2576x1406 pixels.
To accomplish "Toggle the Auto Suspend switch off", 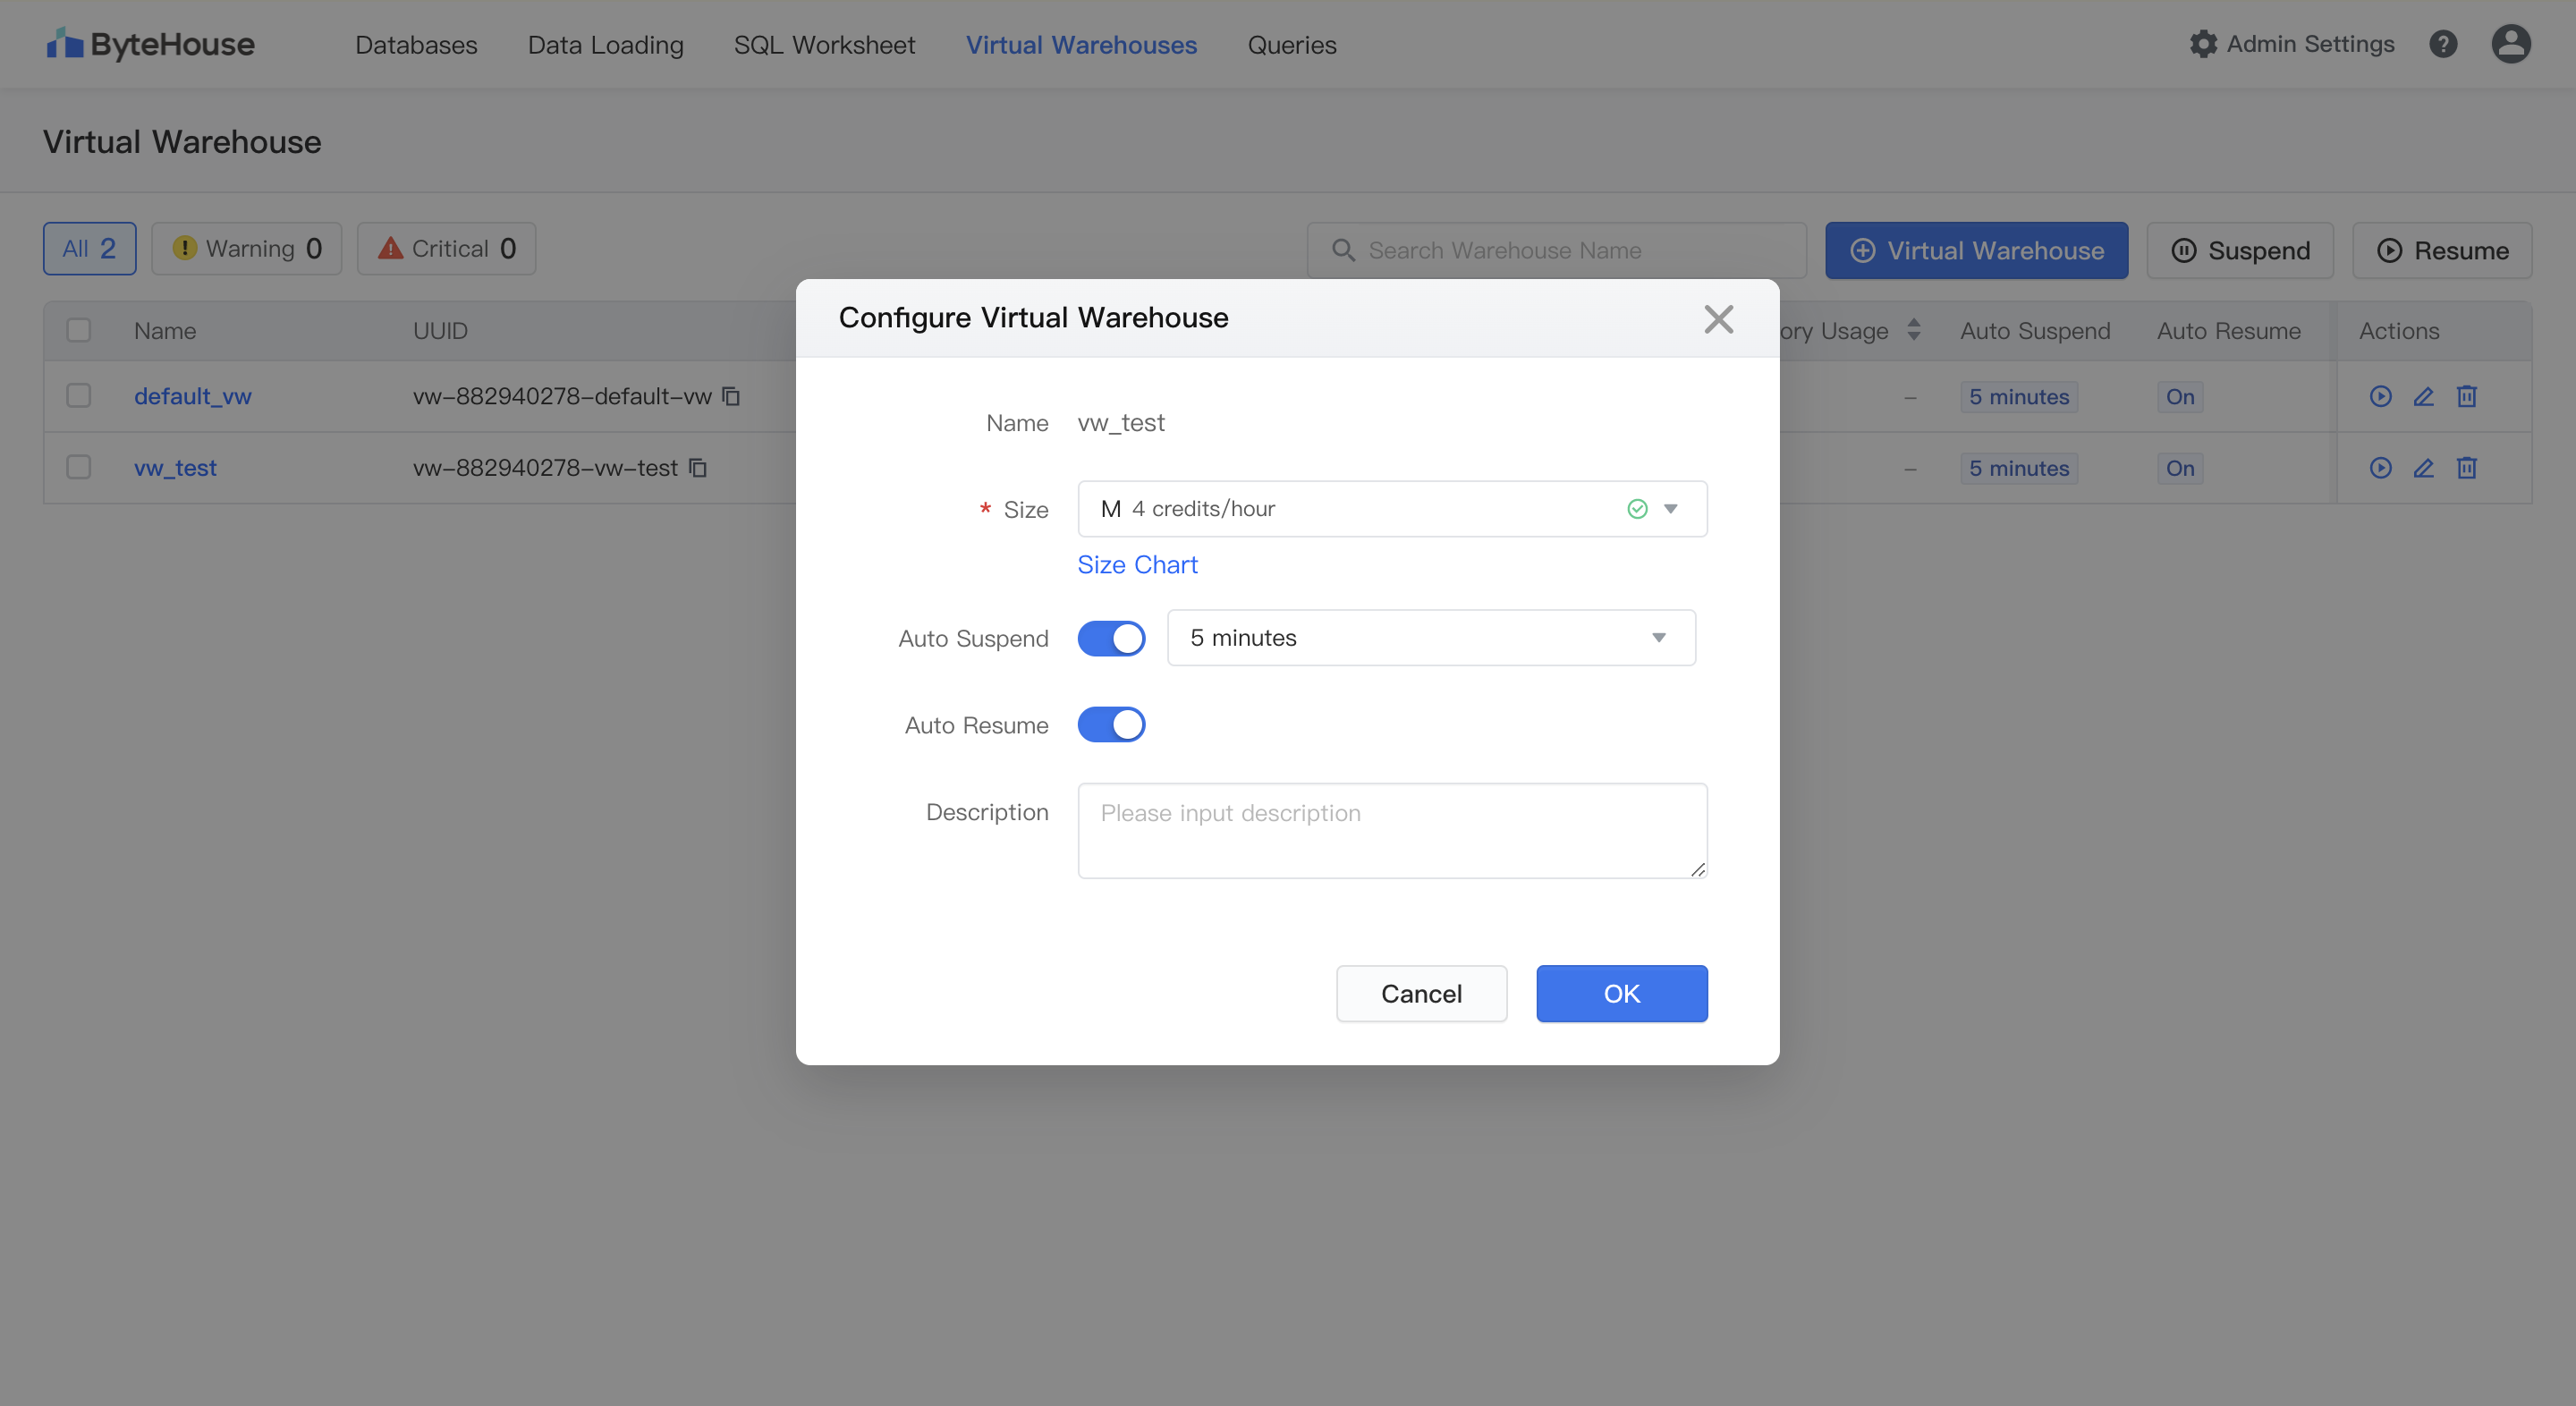I will click(x=1111, y=638).
